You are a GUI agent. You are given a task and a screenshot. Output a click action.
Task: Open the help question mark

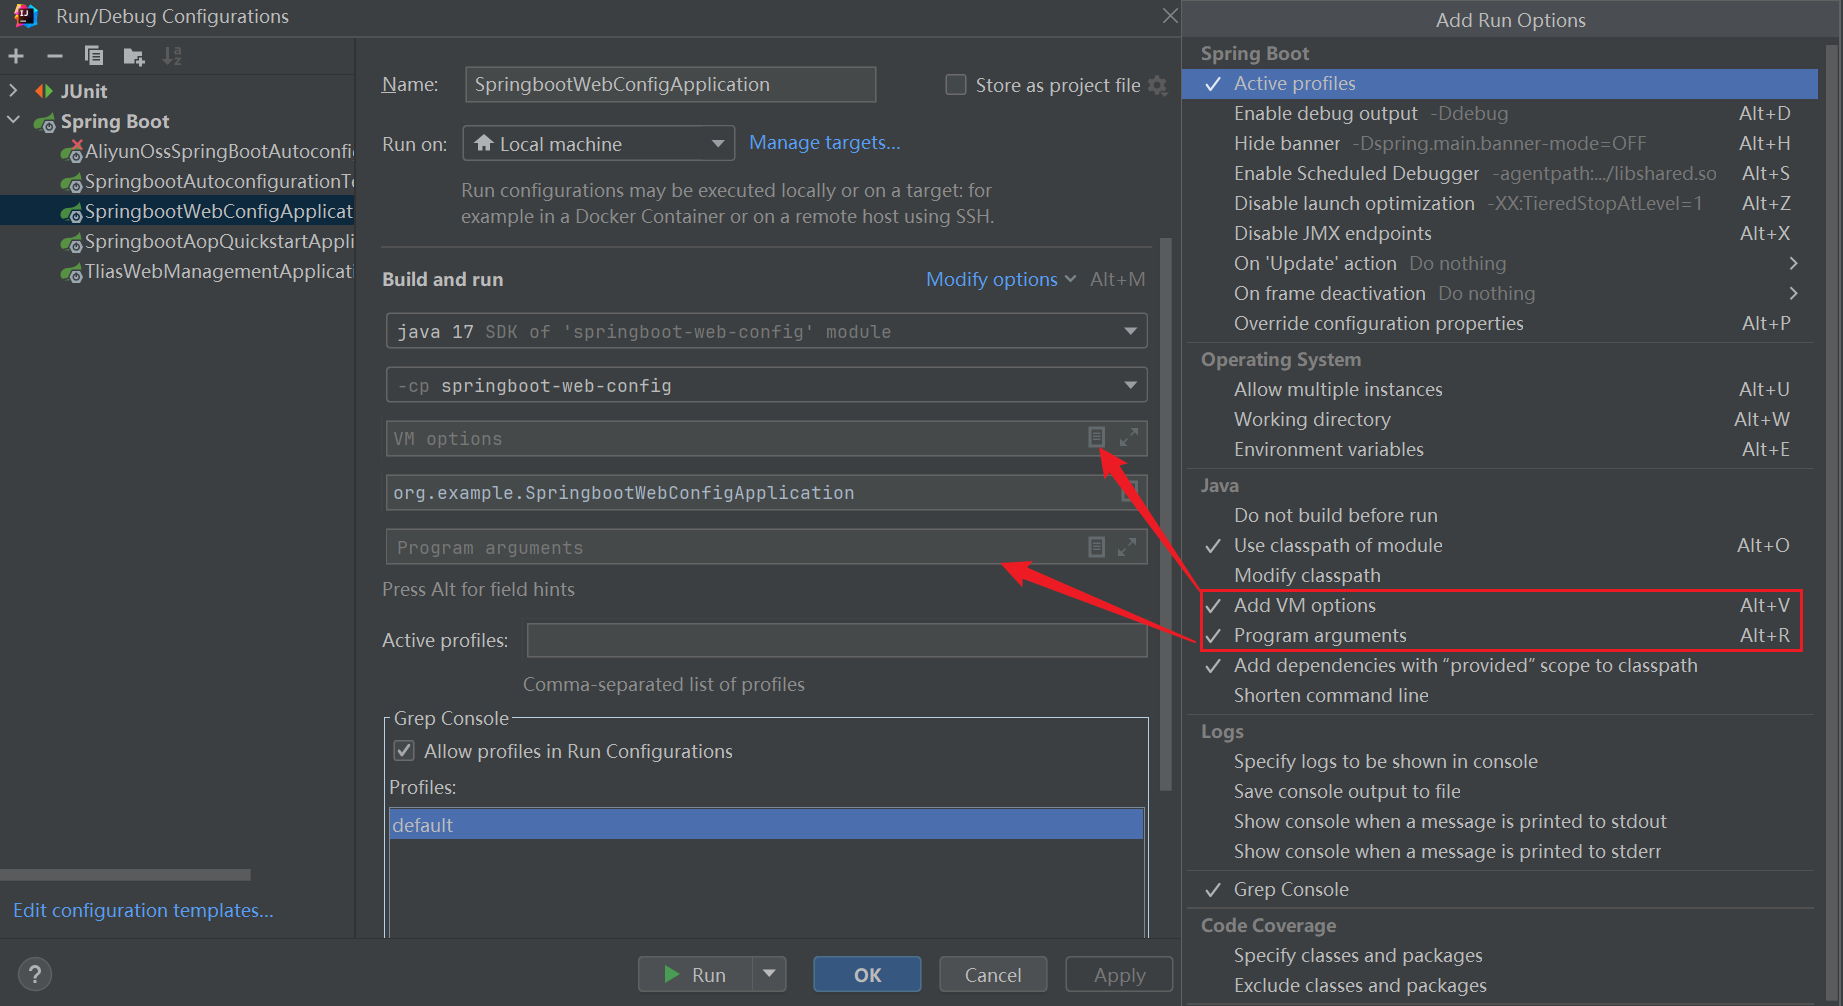click(35, 973)
